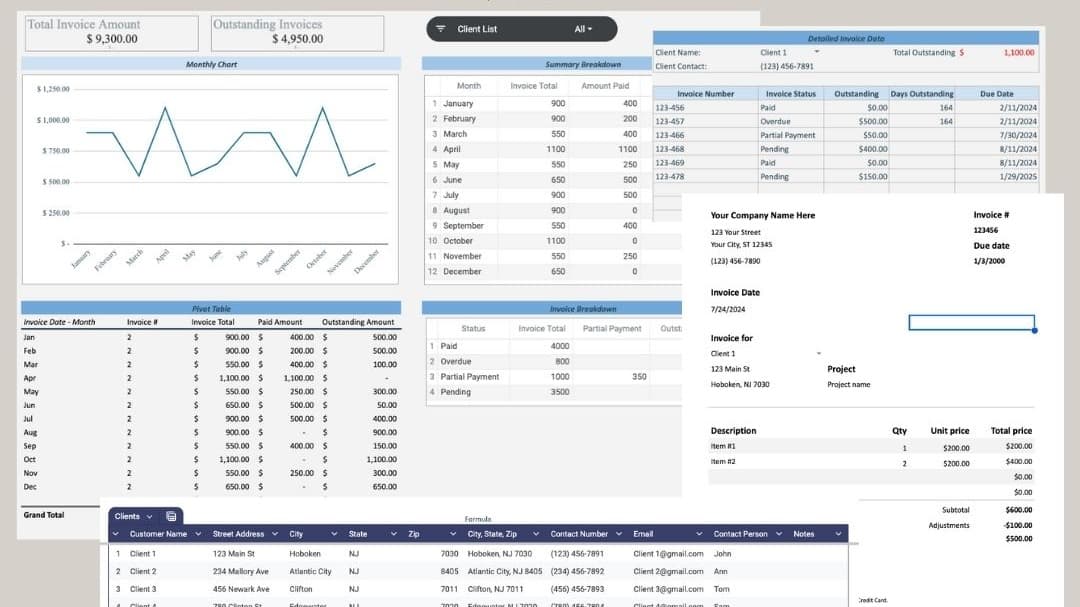Select the Overdue row in Invoice Breakdown
Viewport: 1080px width, 607px height.
[x=554, y=362]
